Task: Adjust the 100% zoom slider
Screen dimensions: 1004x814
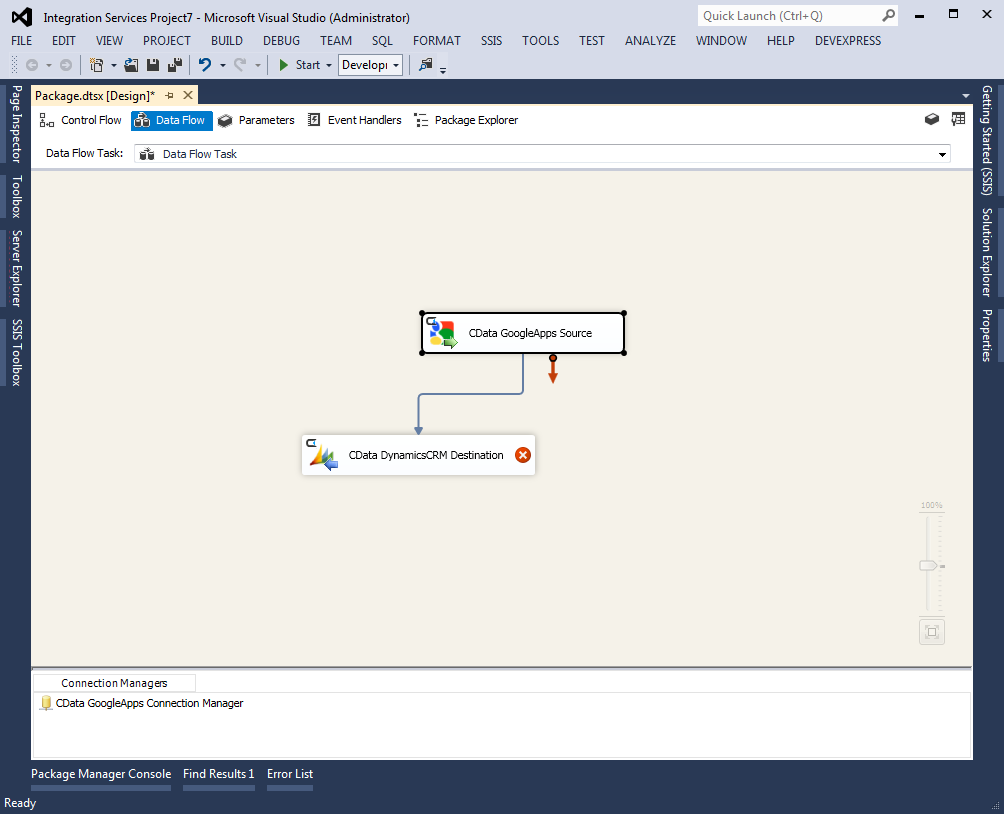Action: [x=930, y=565]
